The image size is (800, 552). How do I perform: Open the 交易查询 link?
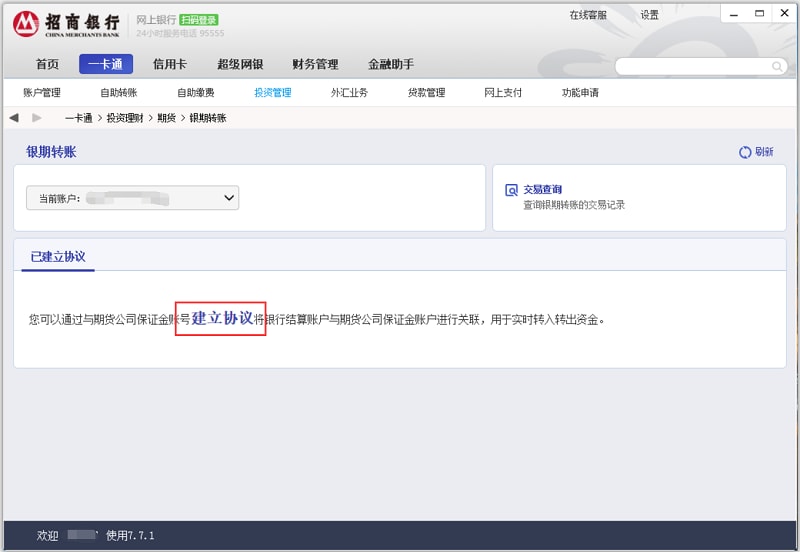pos(542,189)
